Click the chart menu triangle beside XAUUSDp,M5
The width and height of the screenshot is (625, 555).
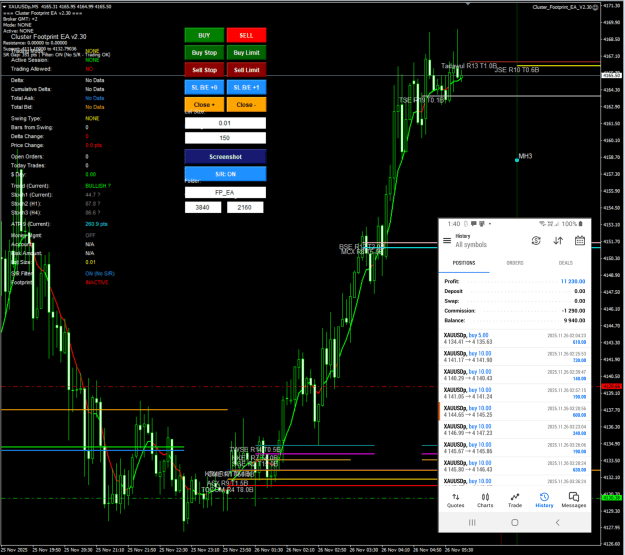[x=4, y=6]
